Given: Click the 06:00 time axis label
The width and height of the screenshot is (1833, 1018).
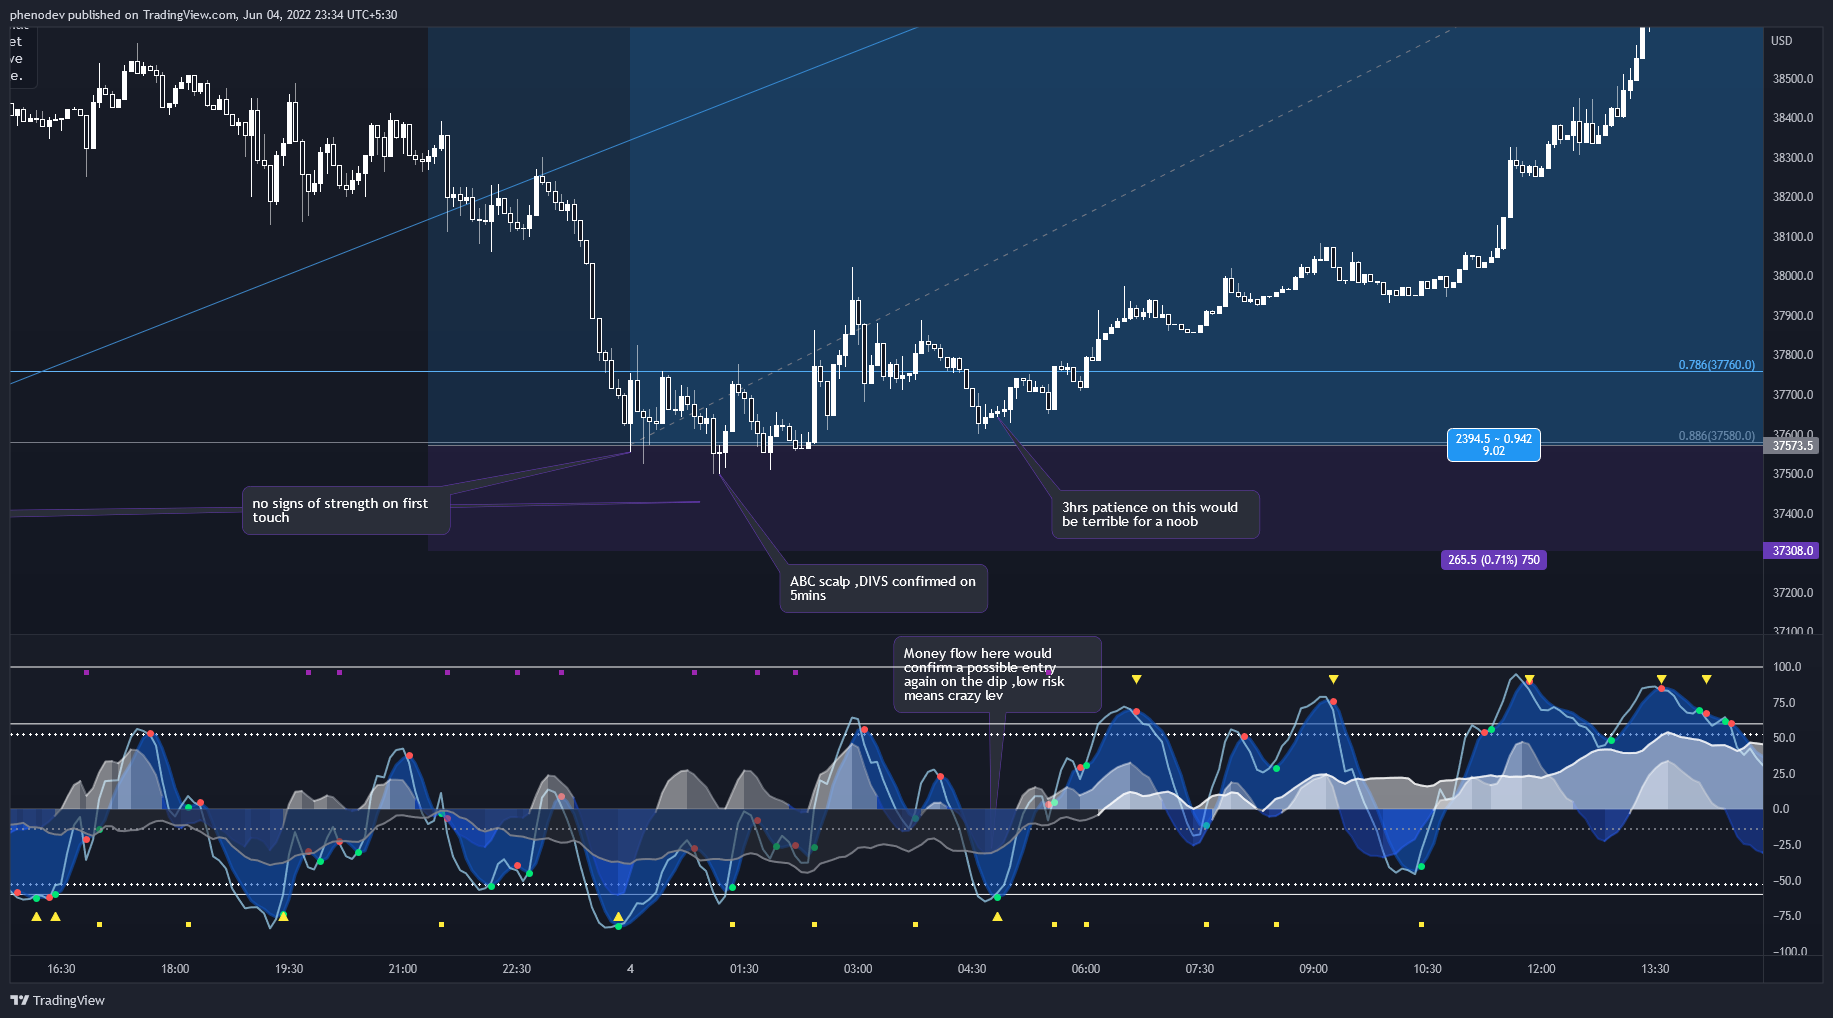Looking at the screenshot, I should point(1086,969).
